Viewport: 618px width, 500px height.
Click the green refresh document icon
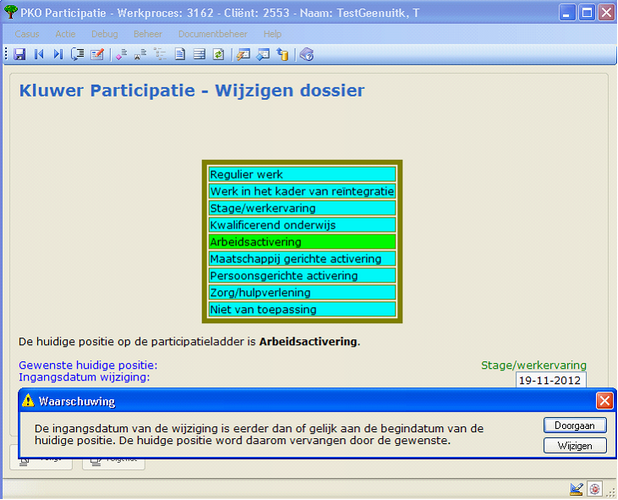coord(219,54)
